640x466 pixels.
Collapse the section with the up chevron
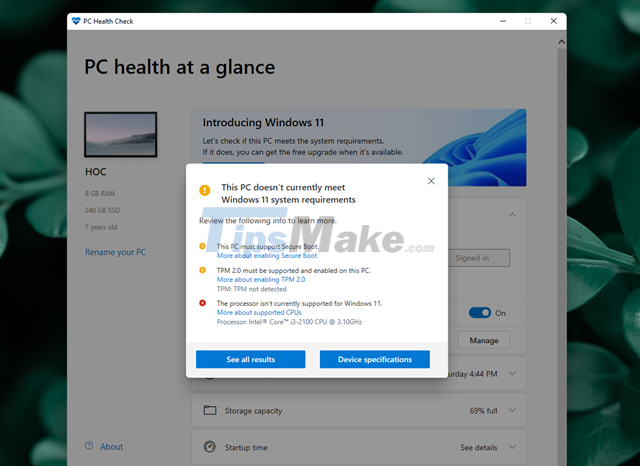(x=512, y=215)
